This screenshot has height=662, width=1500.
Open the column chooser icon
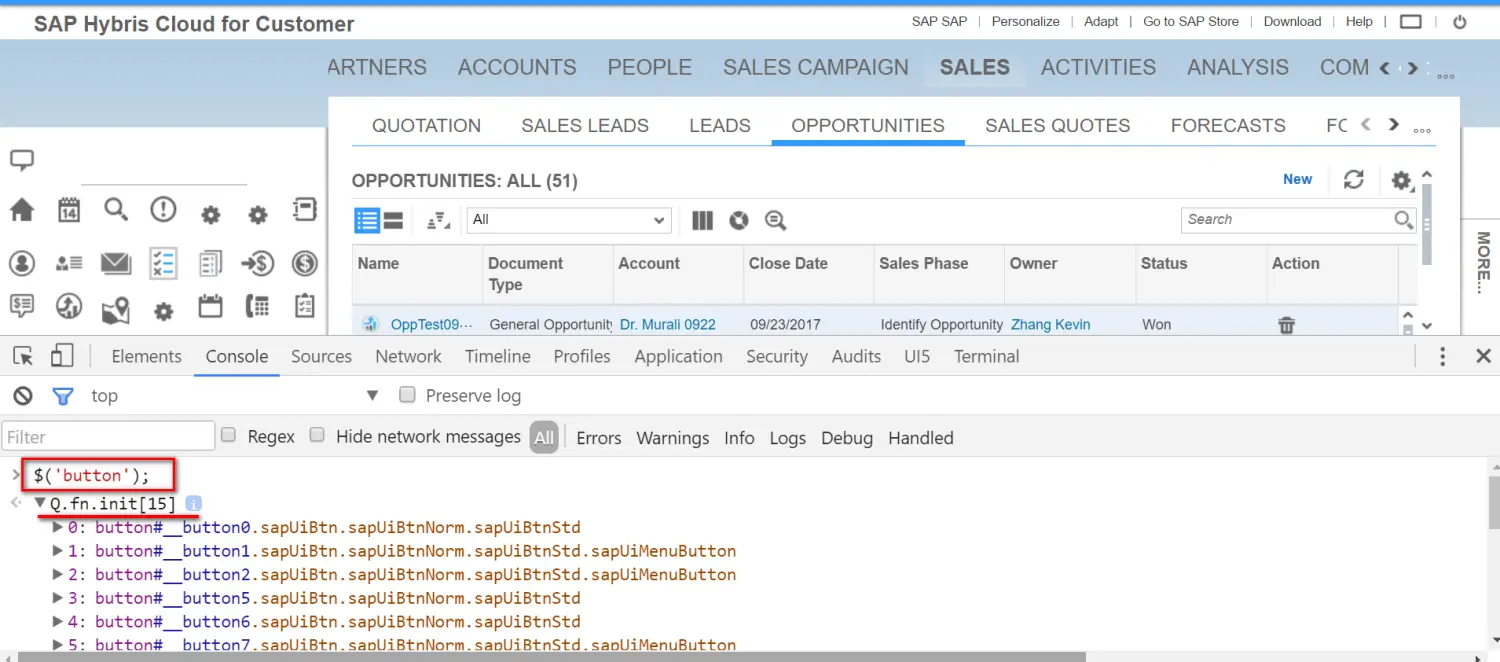(x=703, y=220)
